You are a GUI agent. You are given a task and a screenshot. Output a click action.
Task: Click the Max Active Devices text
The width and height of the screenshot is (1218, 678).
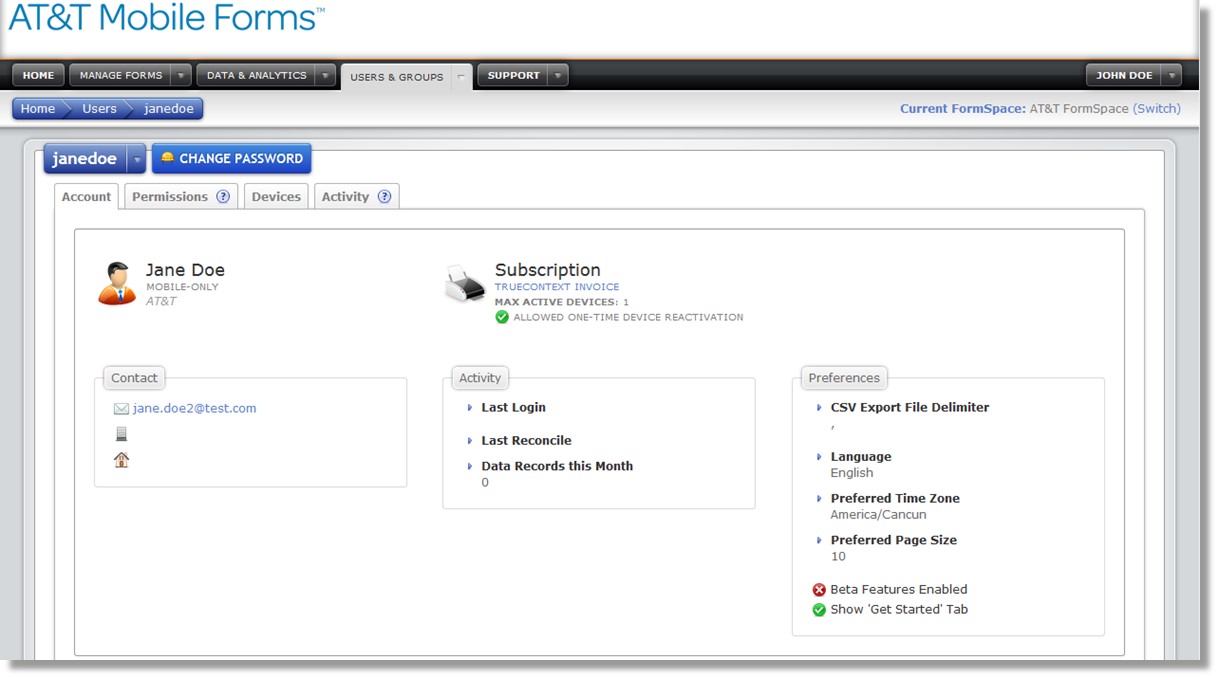pyautogui.click(x=562, y=302)
